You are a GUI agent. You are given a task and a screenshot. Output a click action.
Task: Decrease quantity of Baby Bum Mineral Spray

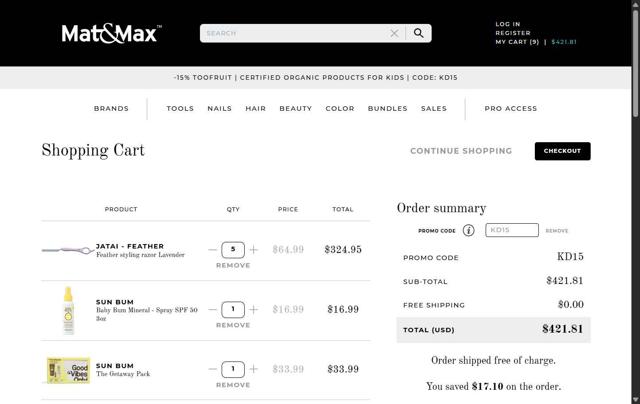click(x=212, y=310)
